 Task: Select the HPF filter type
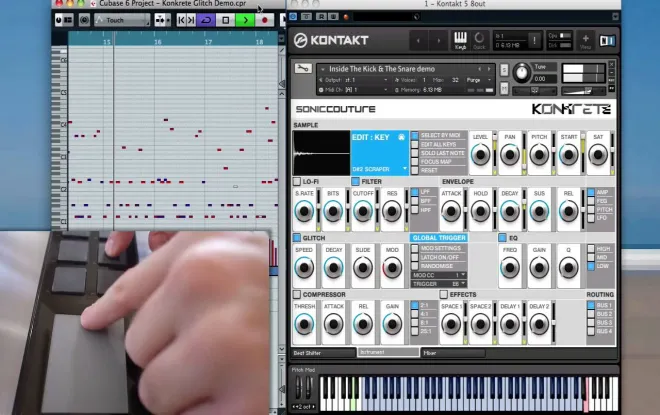(415, 210)
